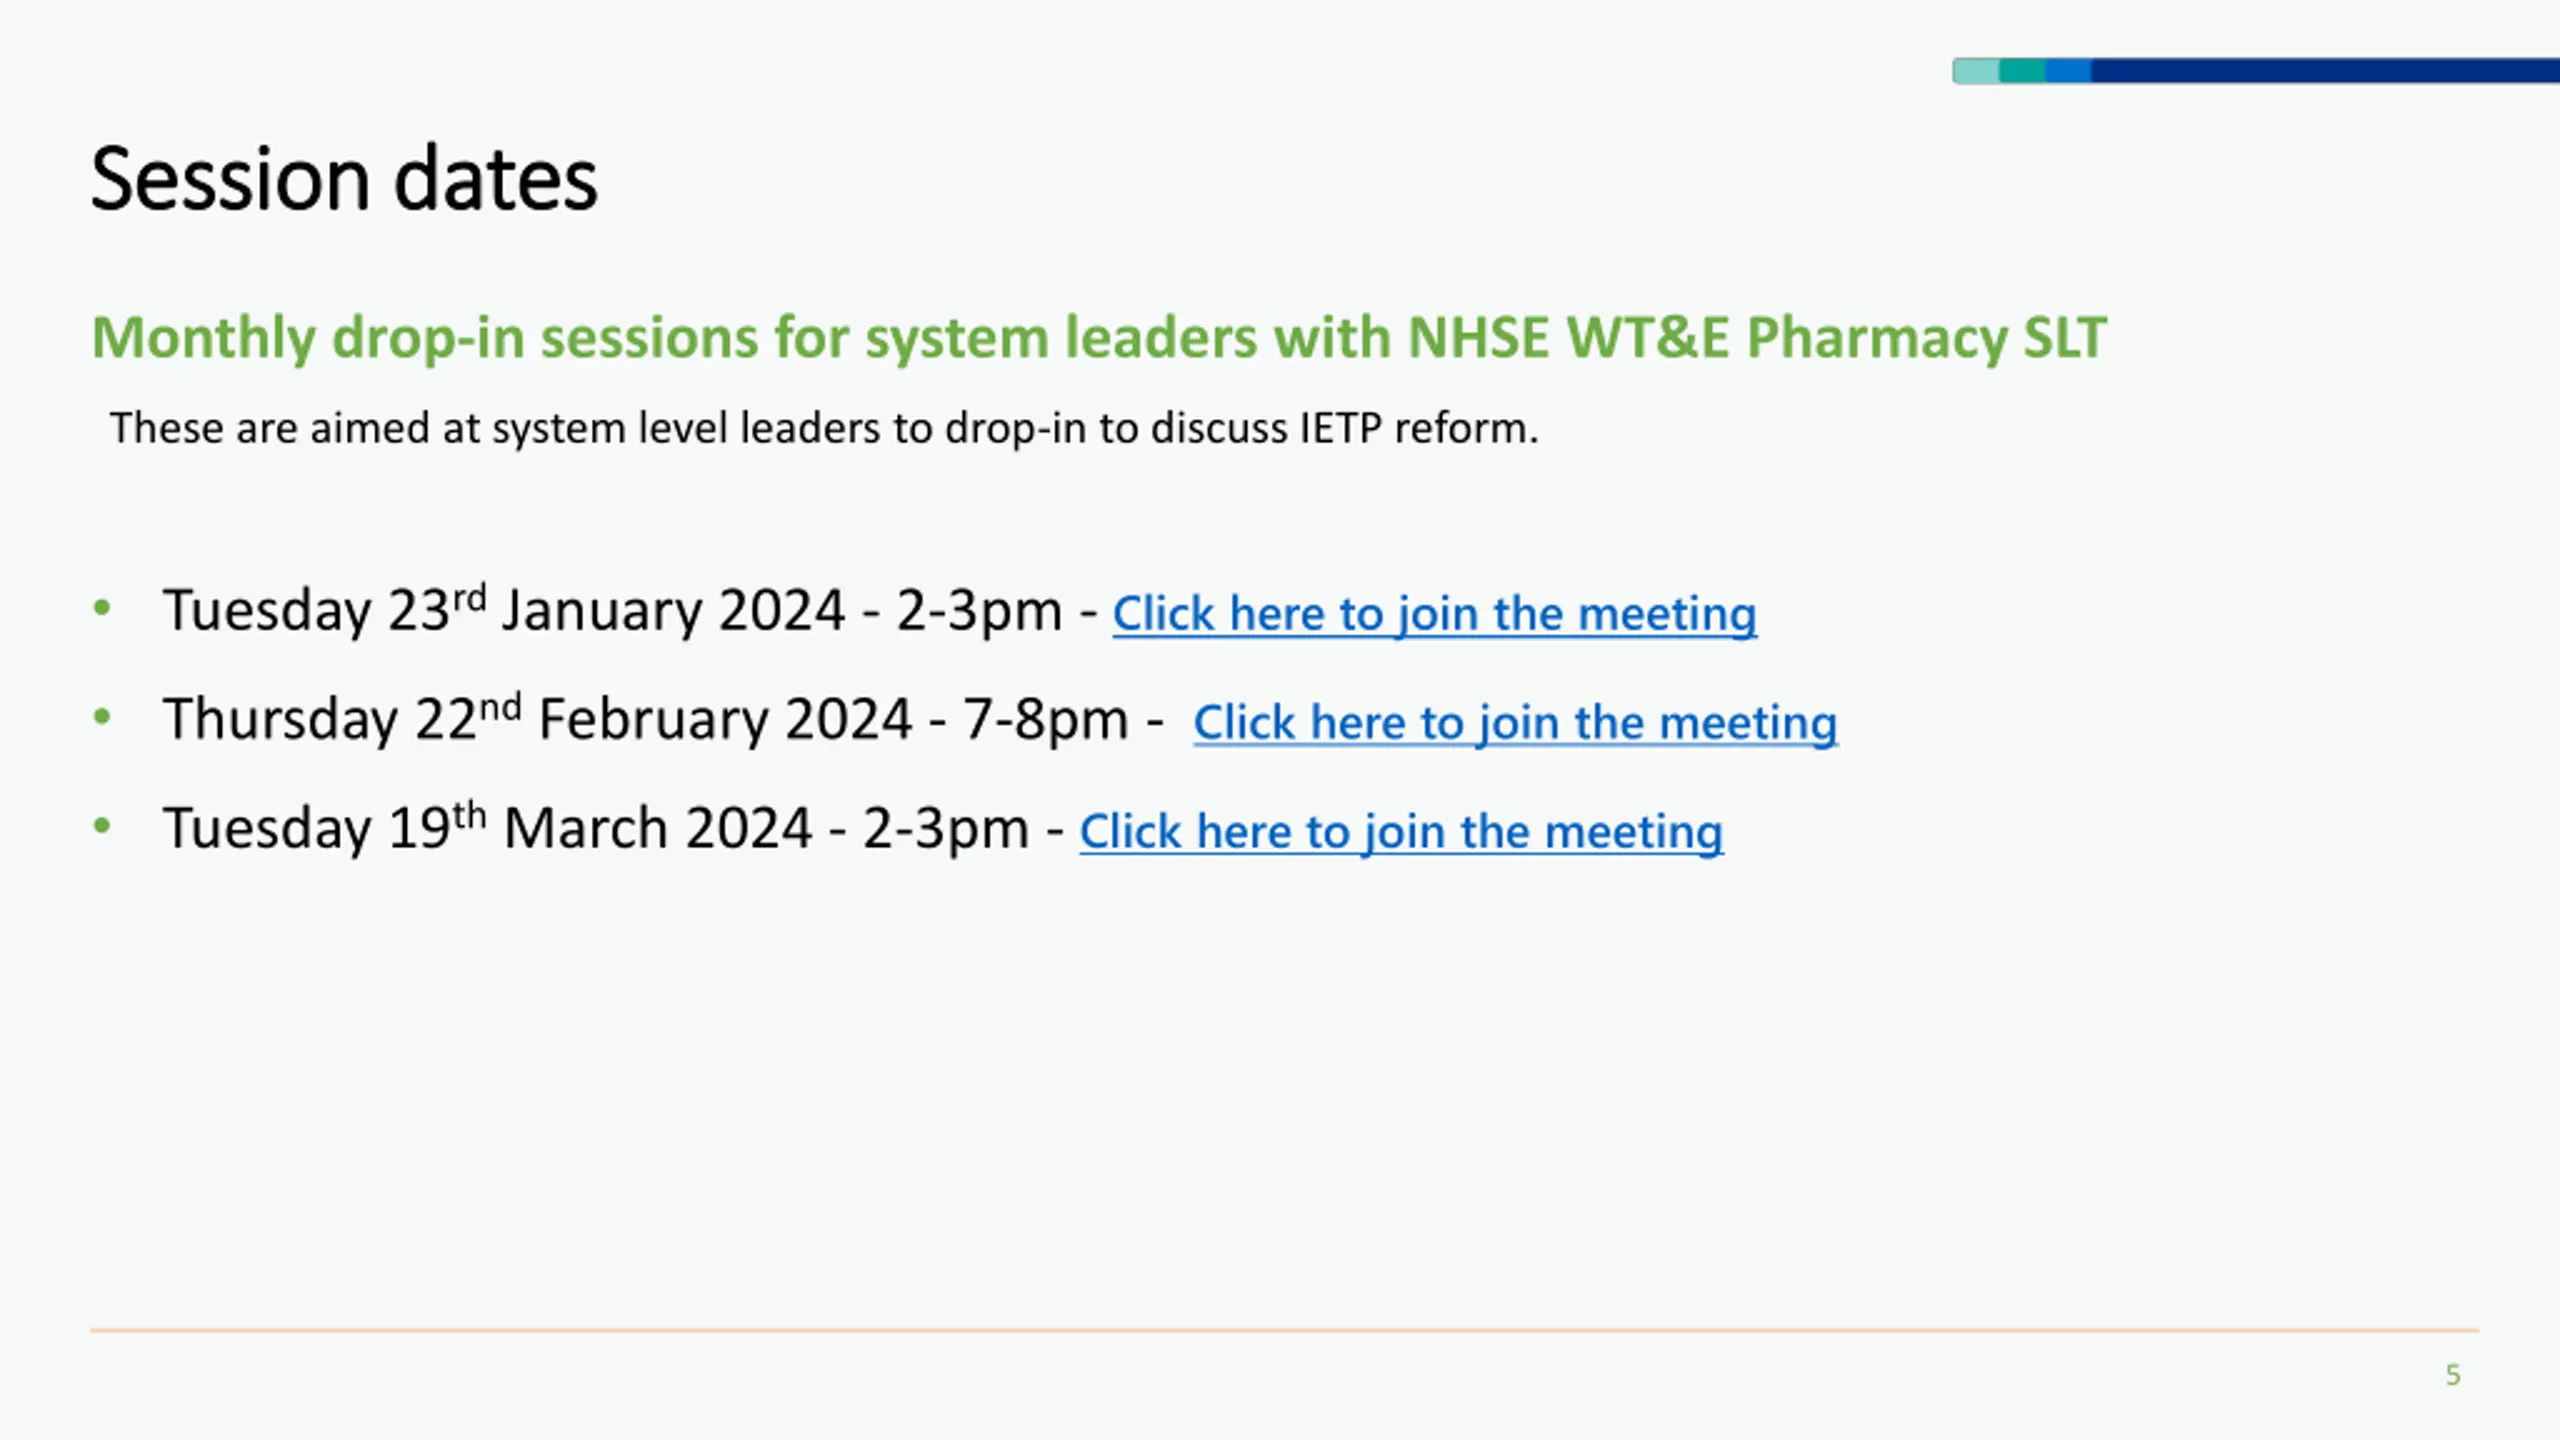Select the Tuesday 23rd January 2024 date text
Screen dimensions: 2560x1440
[504, 610]
